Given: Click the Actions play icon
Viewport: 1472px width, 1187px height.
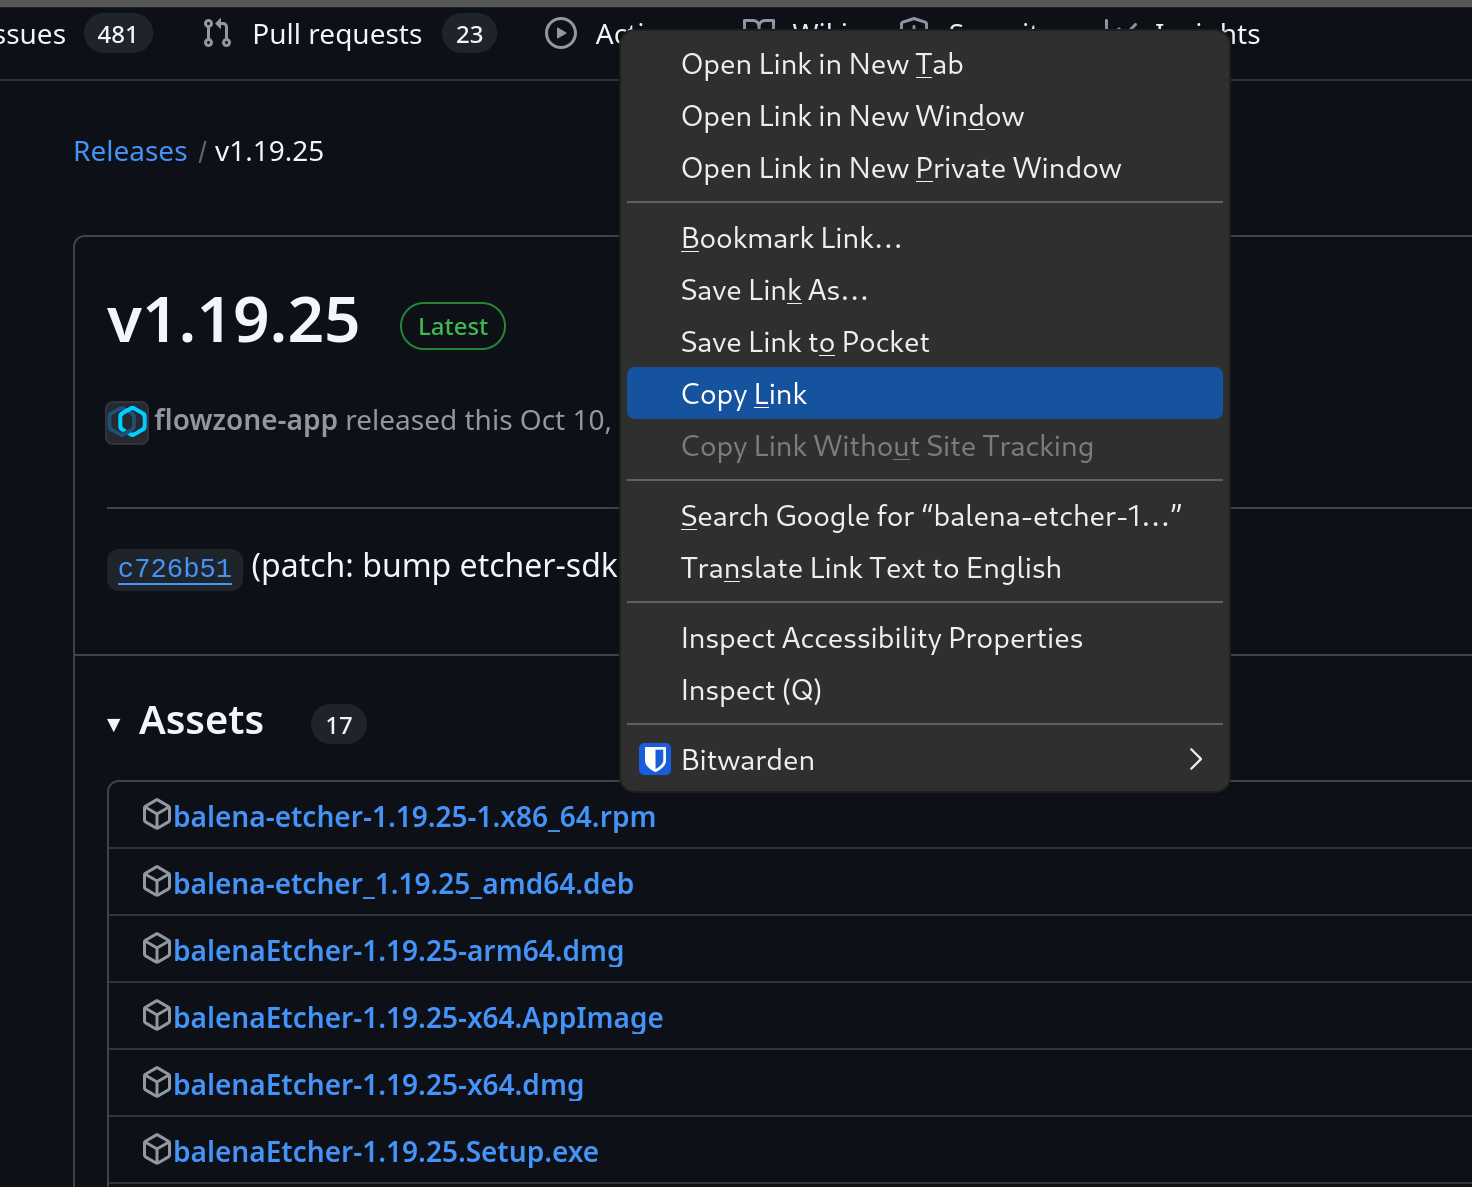Looking at the screenshot, I should click(x=561, y=34).
